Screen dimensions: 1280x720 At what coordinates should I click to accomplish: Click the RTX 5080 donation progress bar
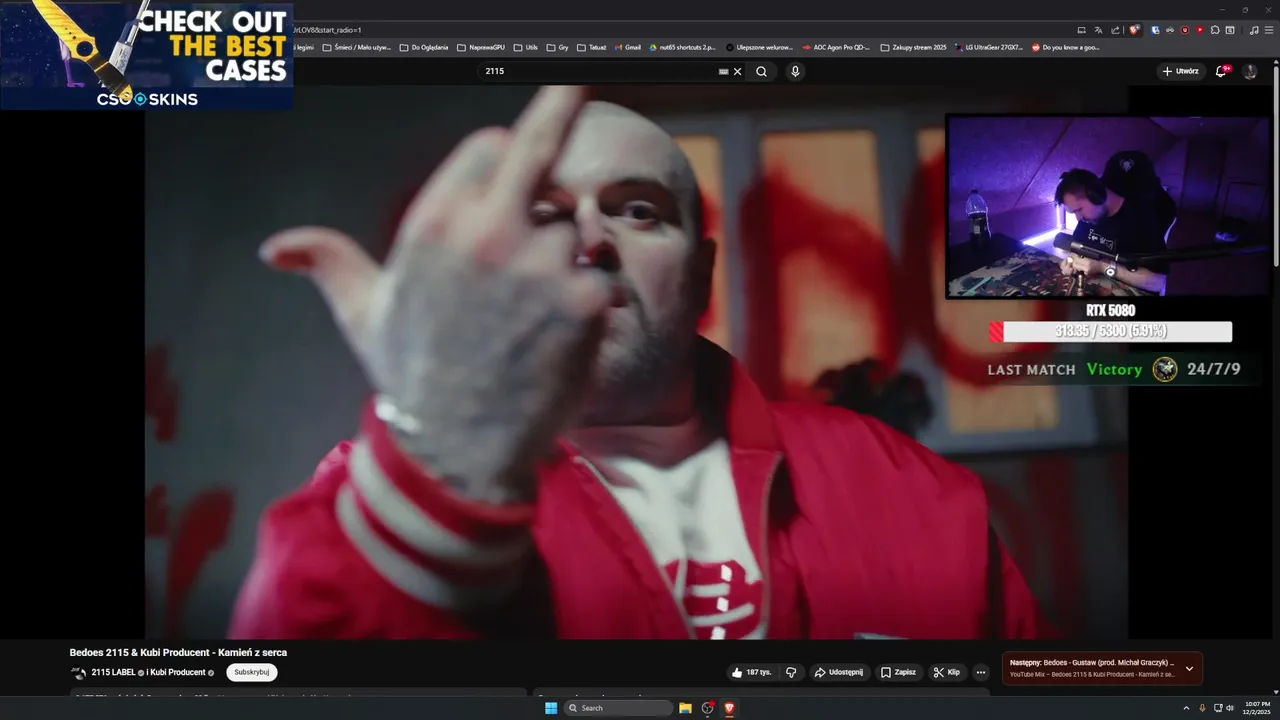click(1110, 331)
